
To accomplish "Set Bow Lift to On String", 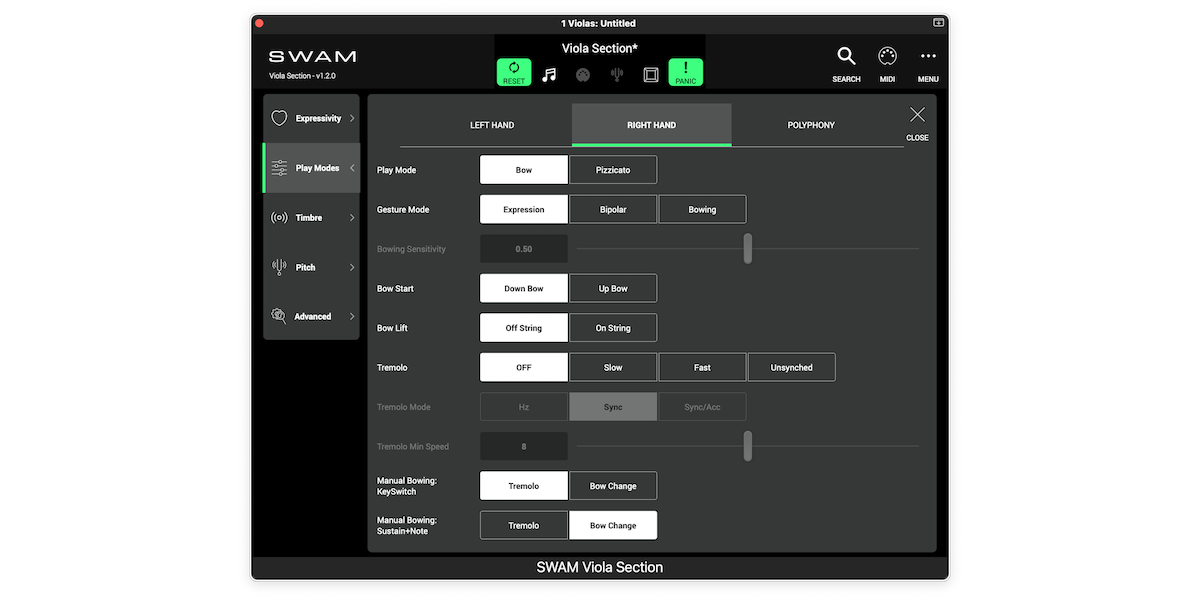I will [613, 328].
